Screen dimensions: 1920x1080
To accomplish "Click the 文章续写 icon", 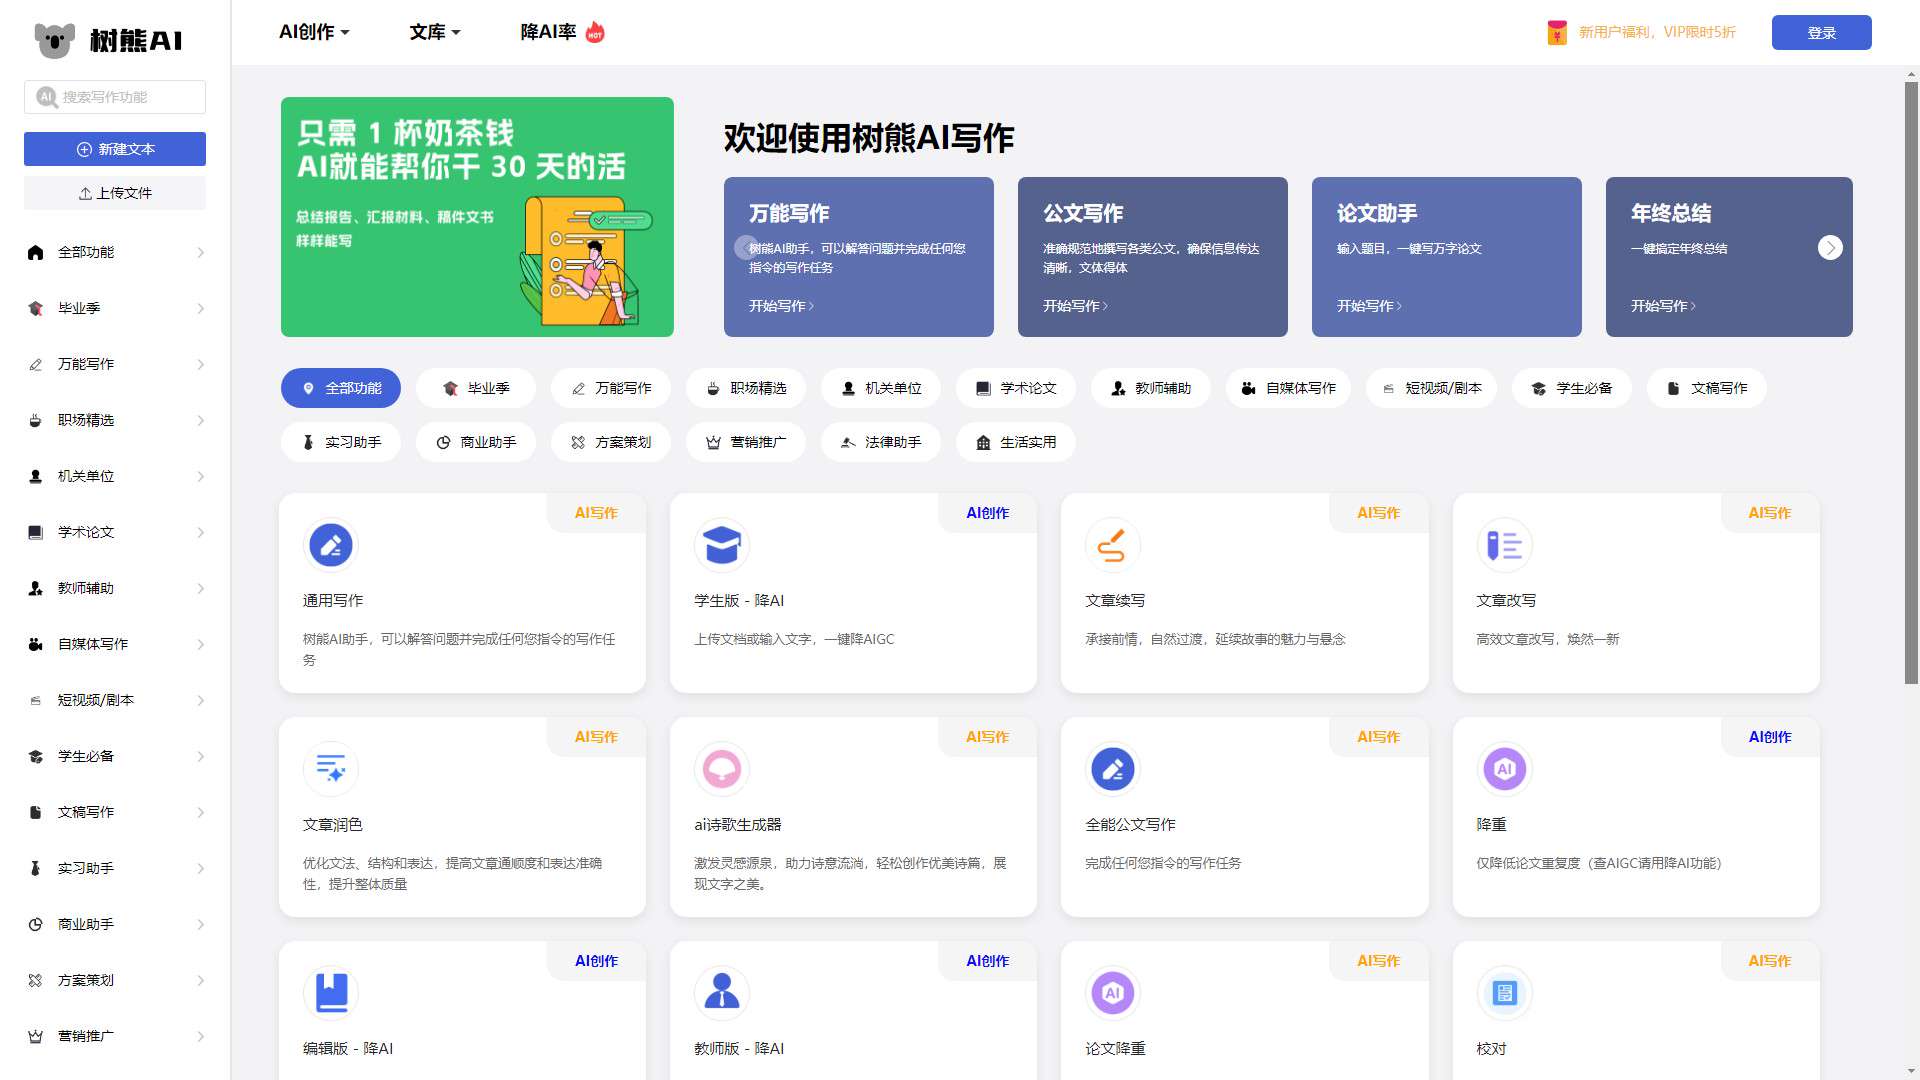I will (x=1113, y=545).
